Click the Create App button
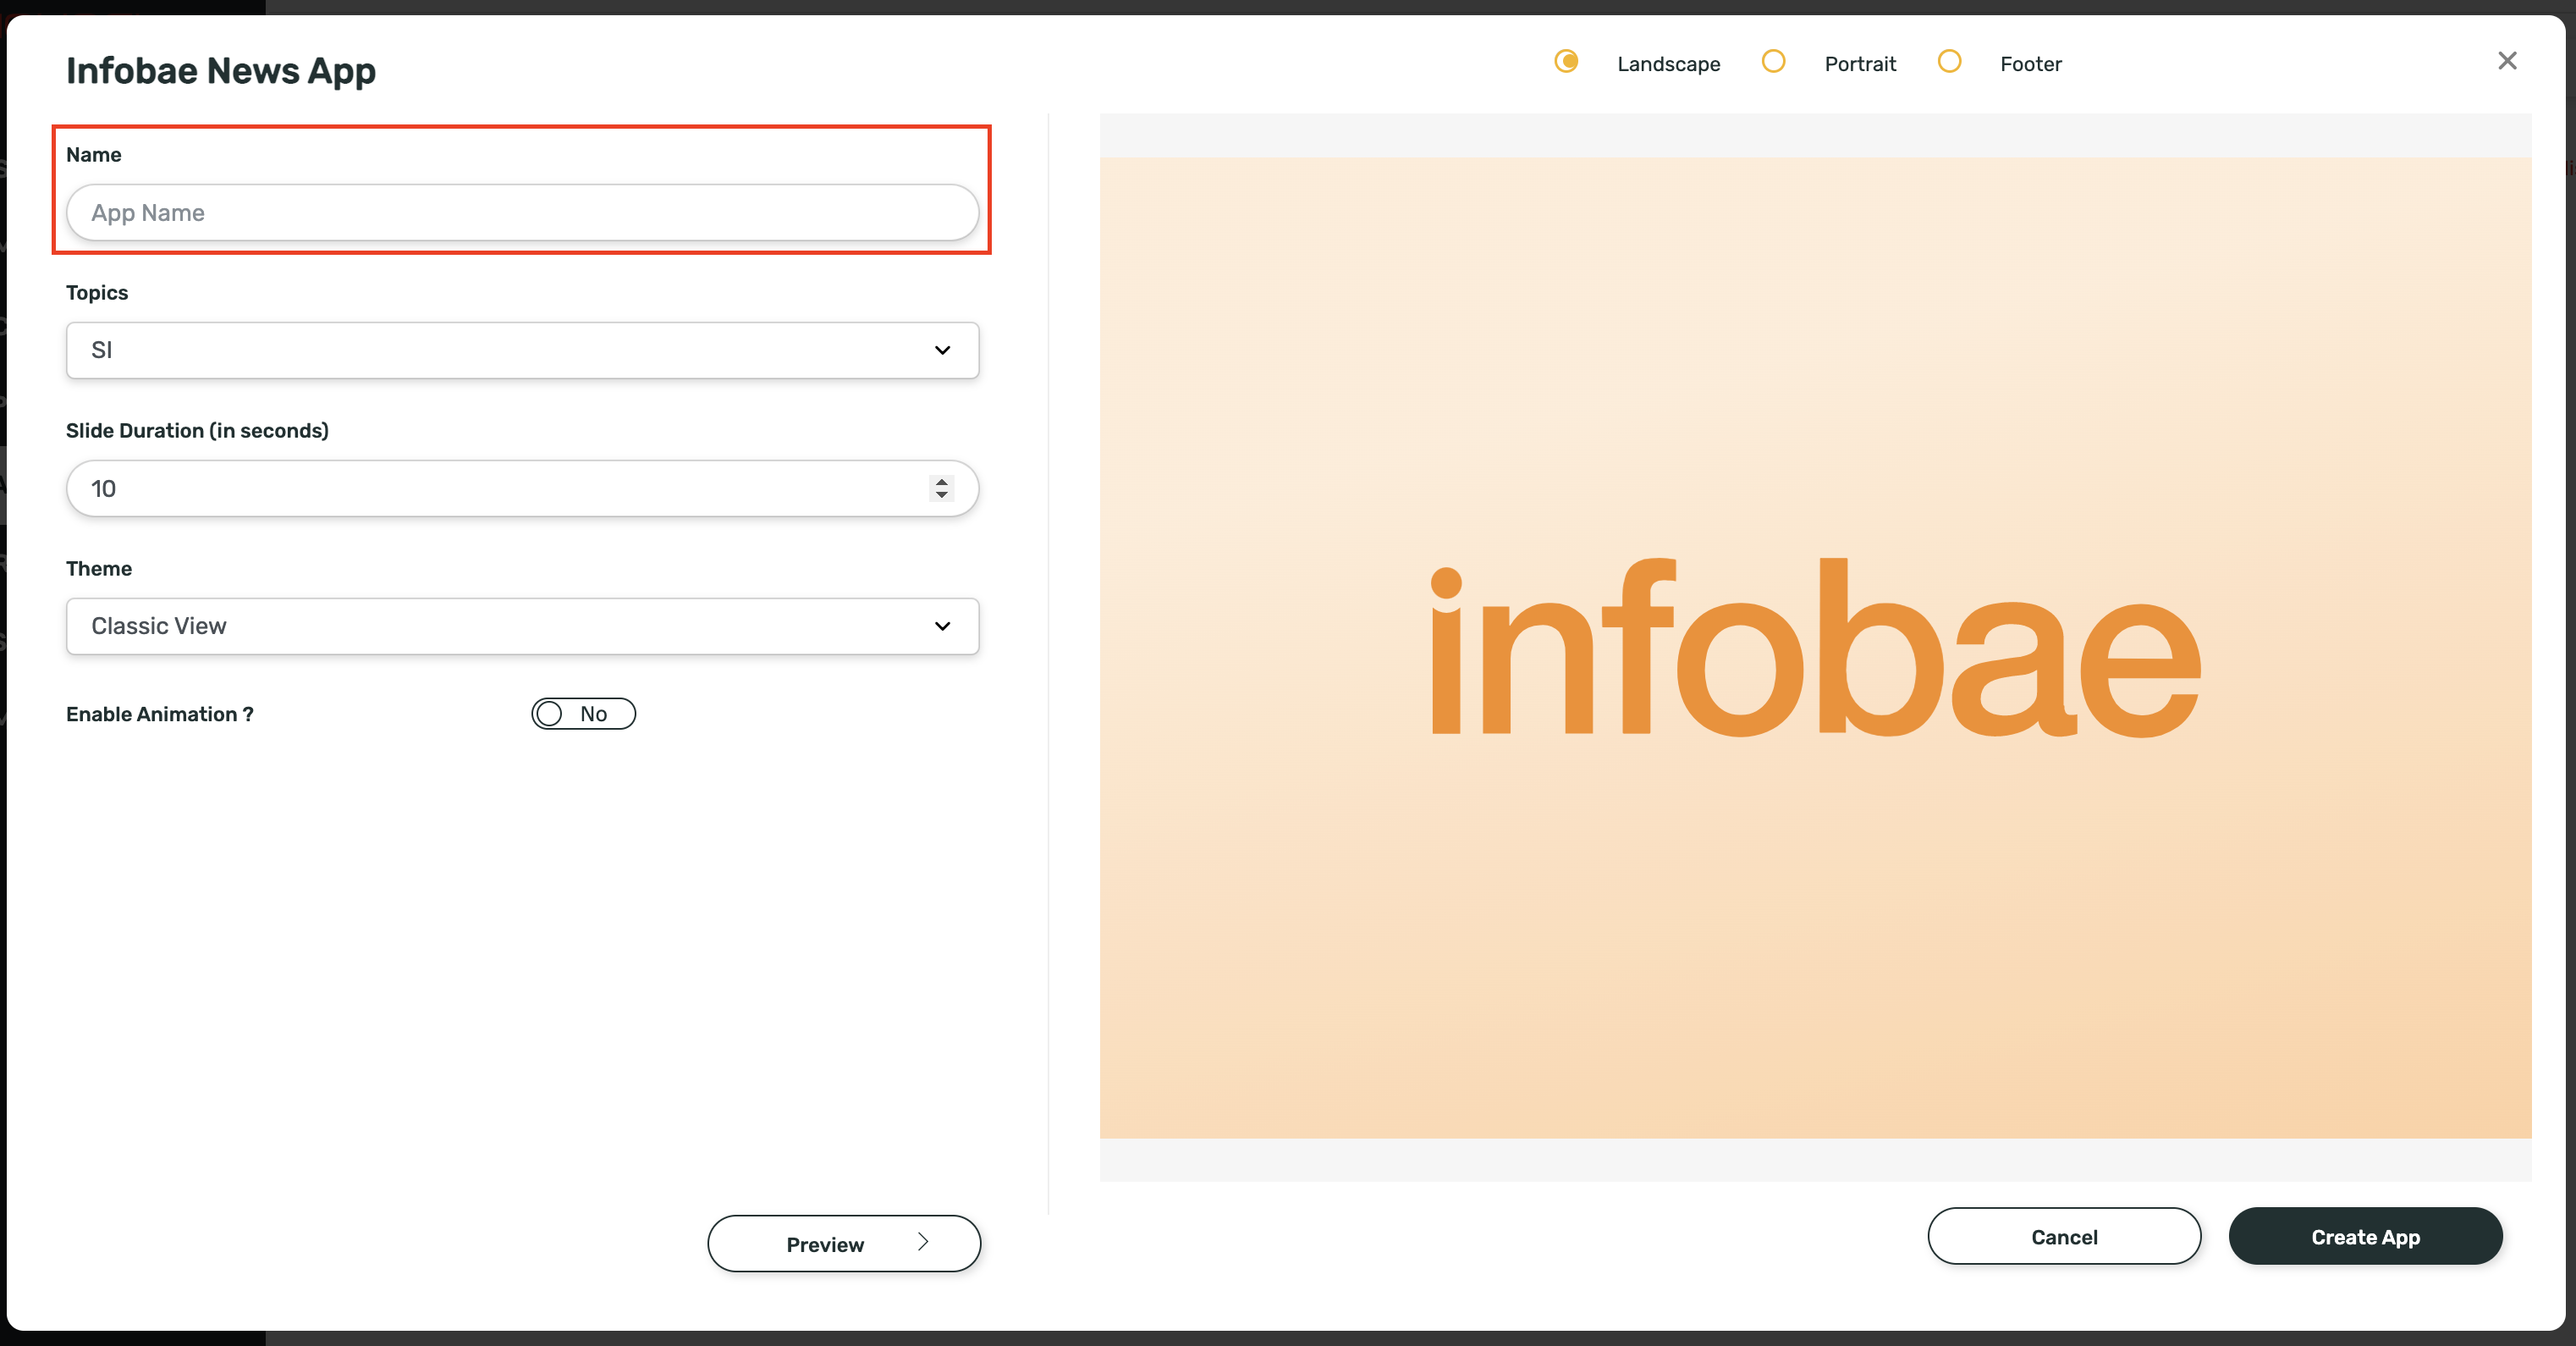 [2365, 1237]
